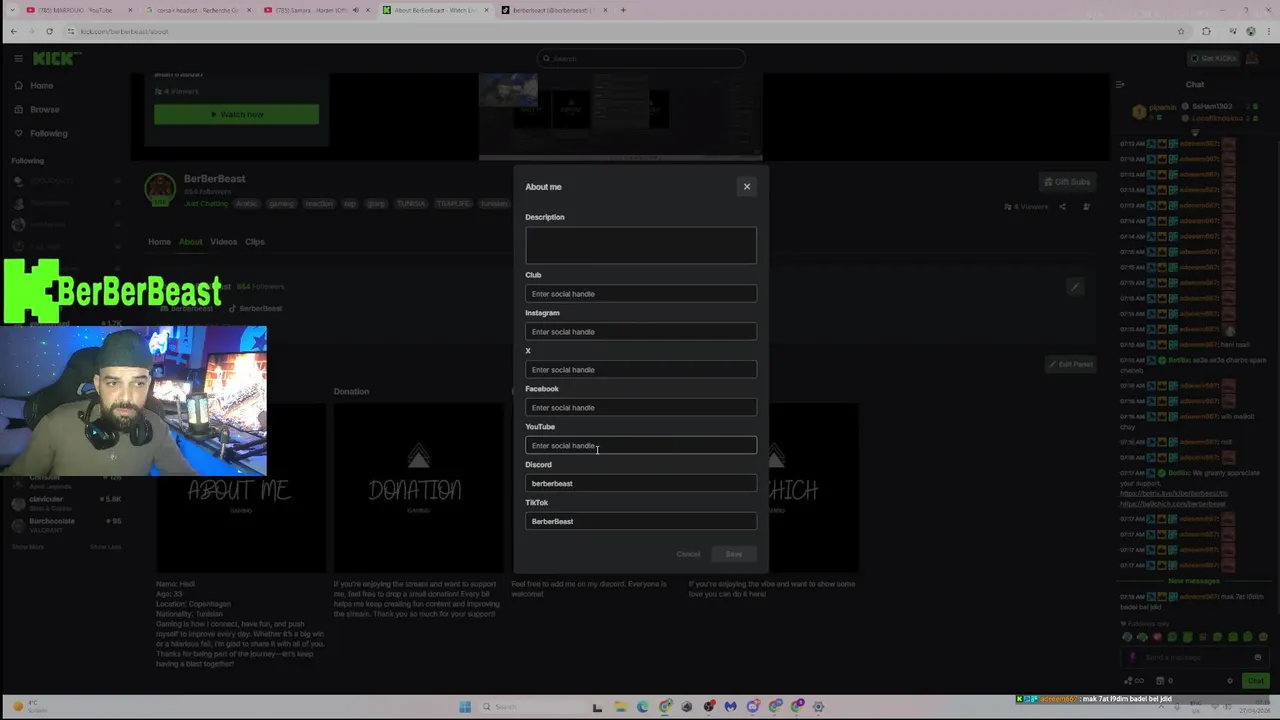Click the share icon beside viewers
The width and height of the screenshot is (1280, 720).
tap(1062, 207)
